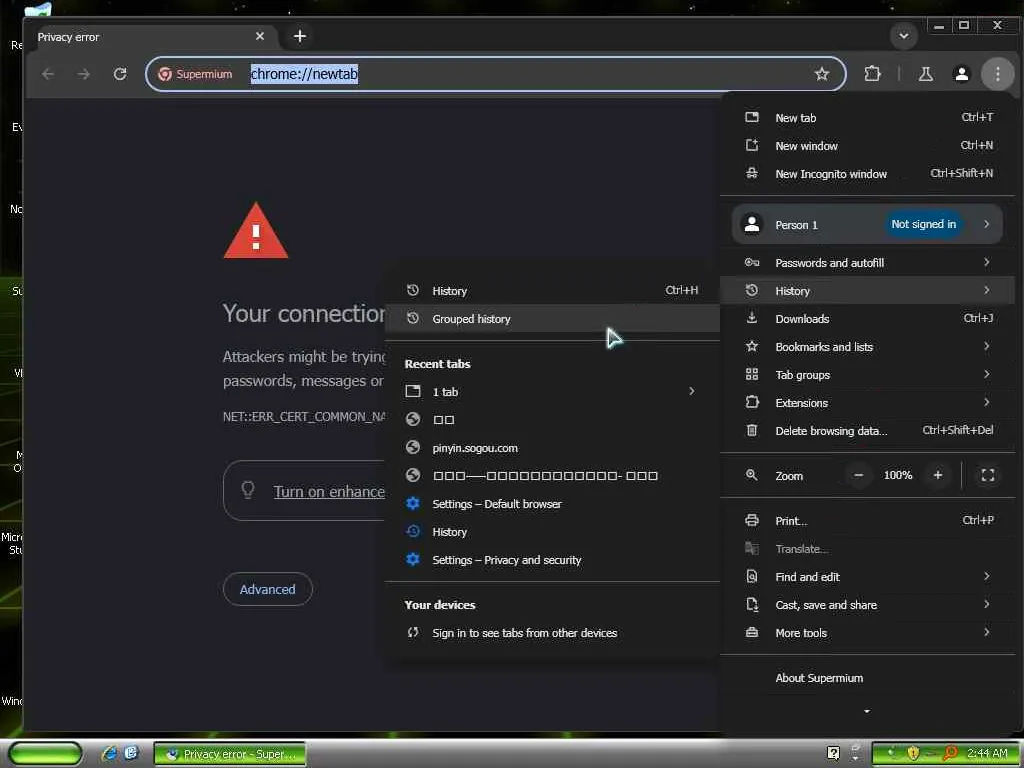
Task: Expand the 1 tab recent entry
Action: tap(552, 392)
